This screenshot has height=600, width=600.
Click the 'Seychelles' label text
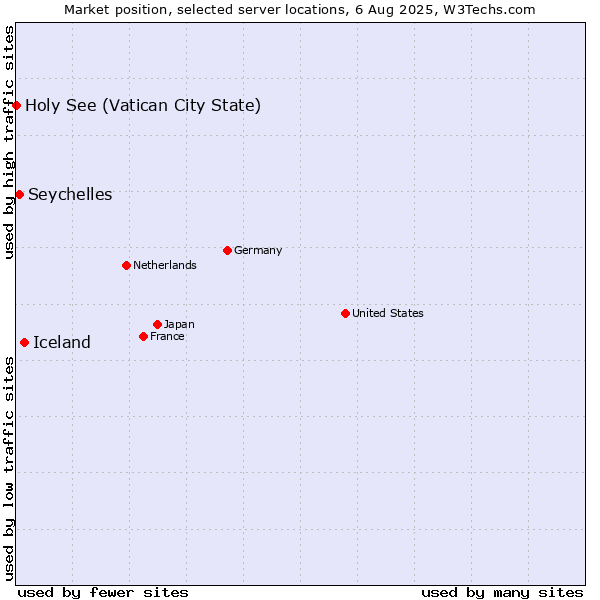tap(70, 195)
